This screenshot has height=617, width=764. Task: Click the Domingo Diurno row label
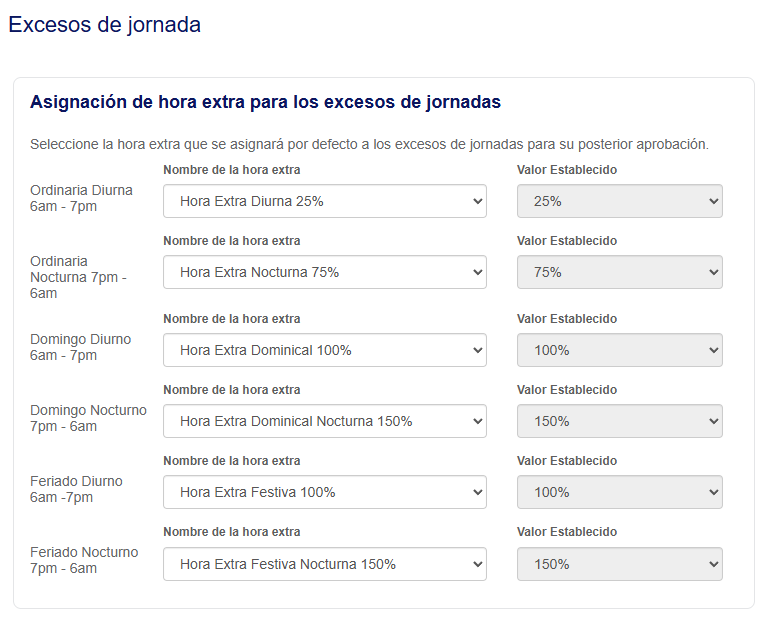(80, 347)
